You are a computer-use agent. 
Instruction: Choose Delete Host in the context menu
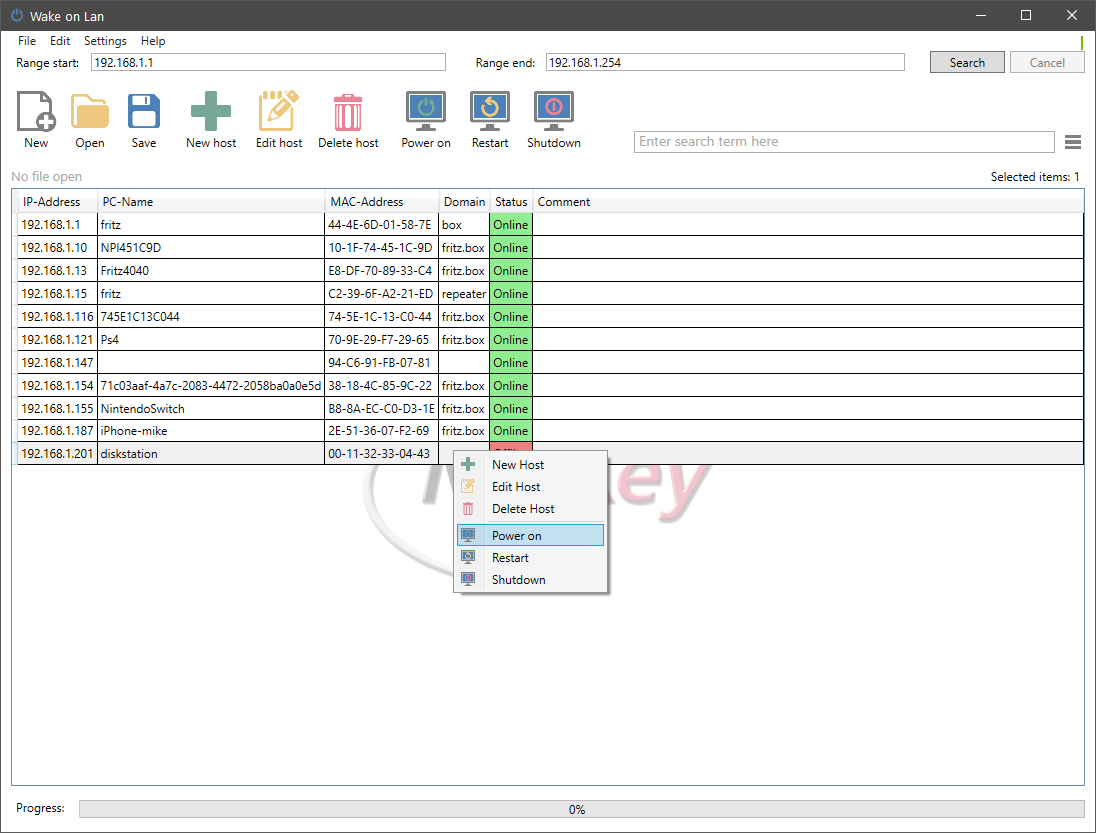530,509
